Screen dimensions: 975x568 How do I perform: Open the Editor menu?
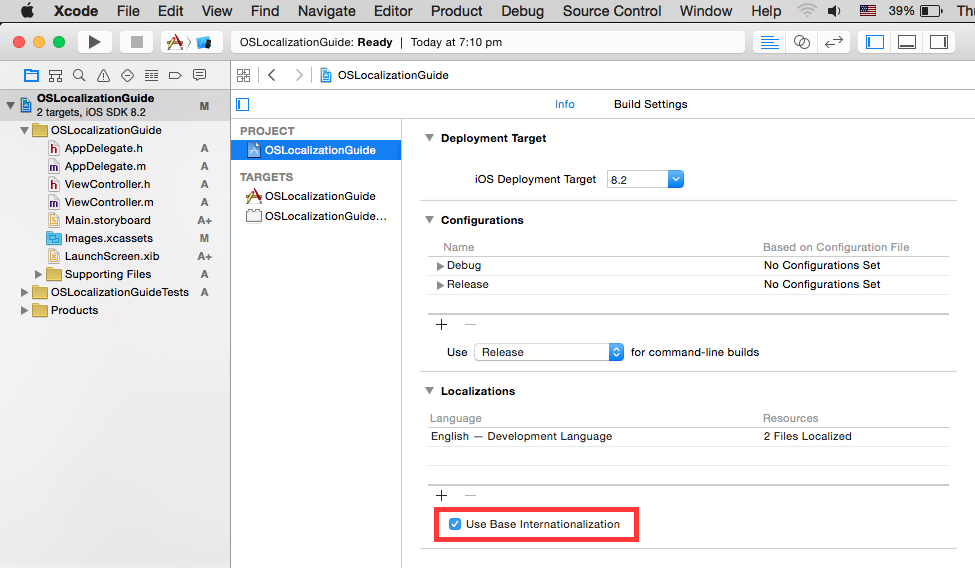[x=393, y=11]
